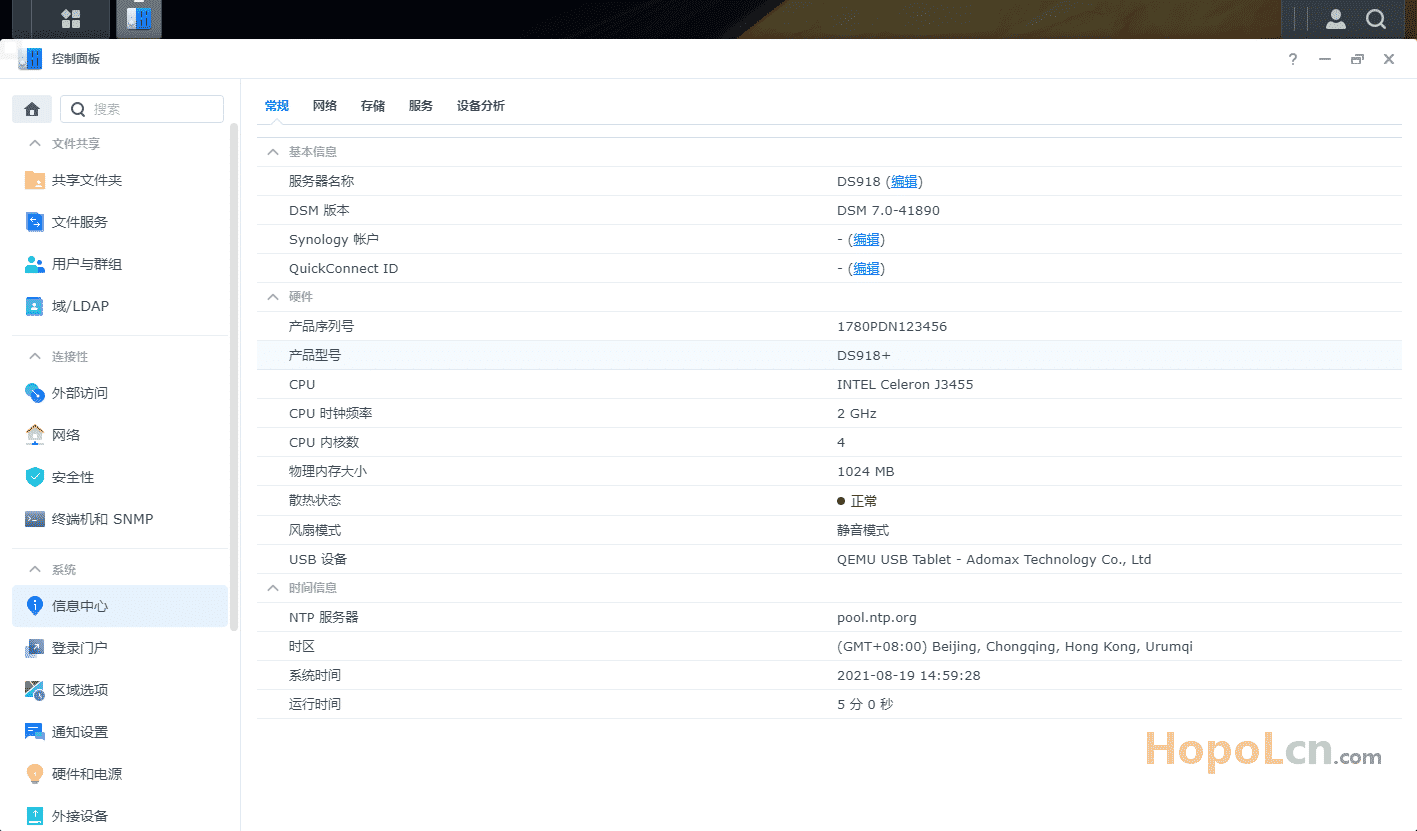This screenshot has height=831, width=1417.
Task: Select serial number 1780PDN123456
Action: click(x=892, y=327)
